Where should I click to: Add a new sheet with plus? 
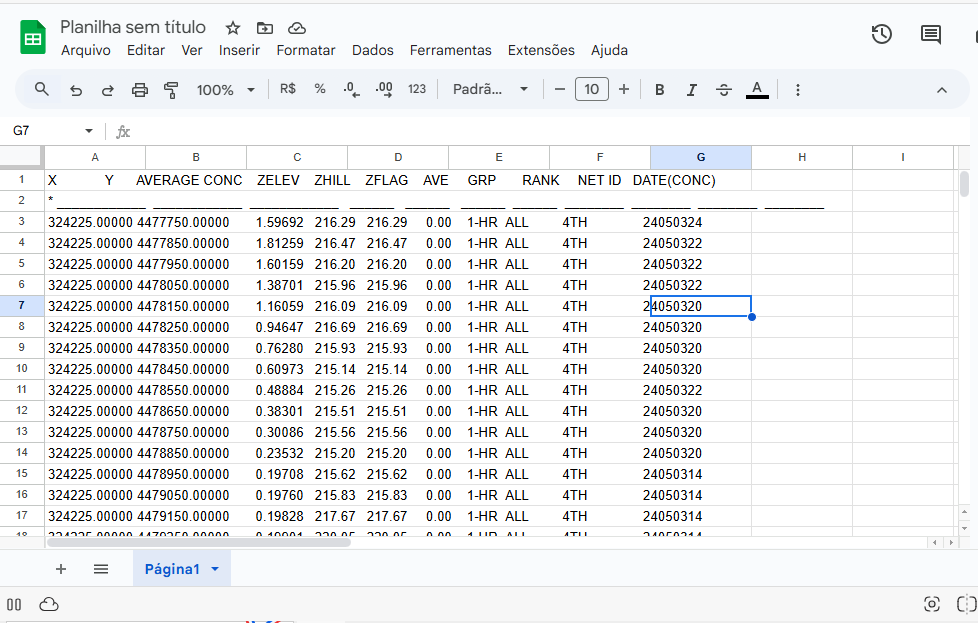(x=61, y=569)
